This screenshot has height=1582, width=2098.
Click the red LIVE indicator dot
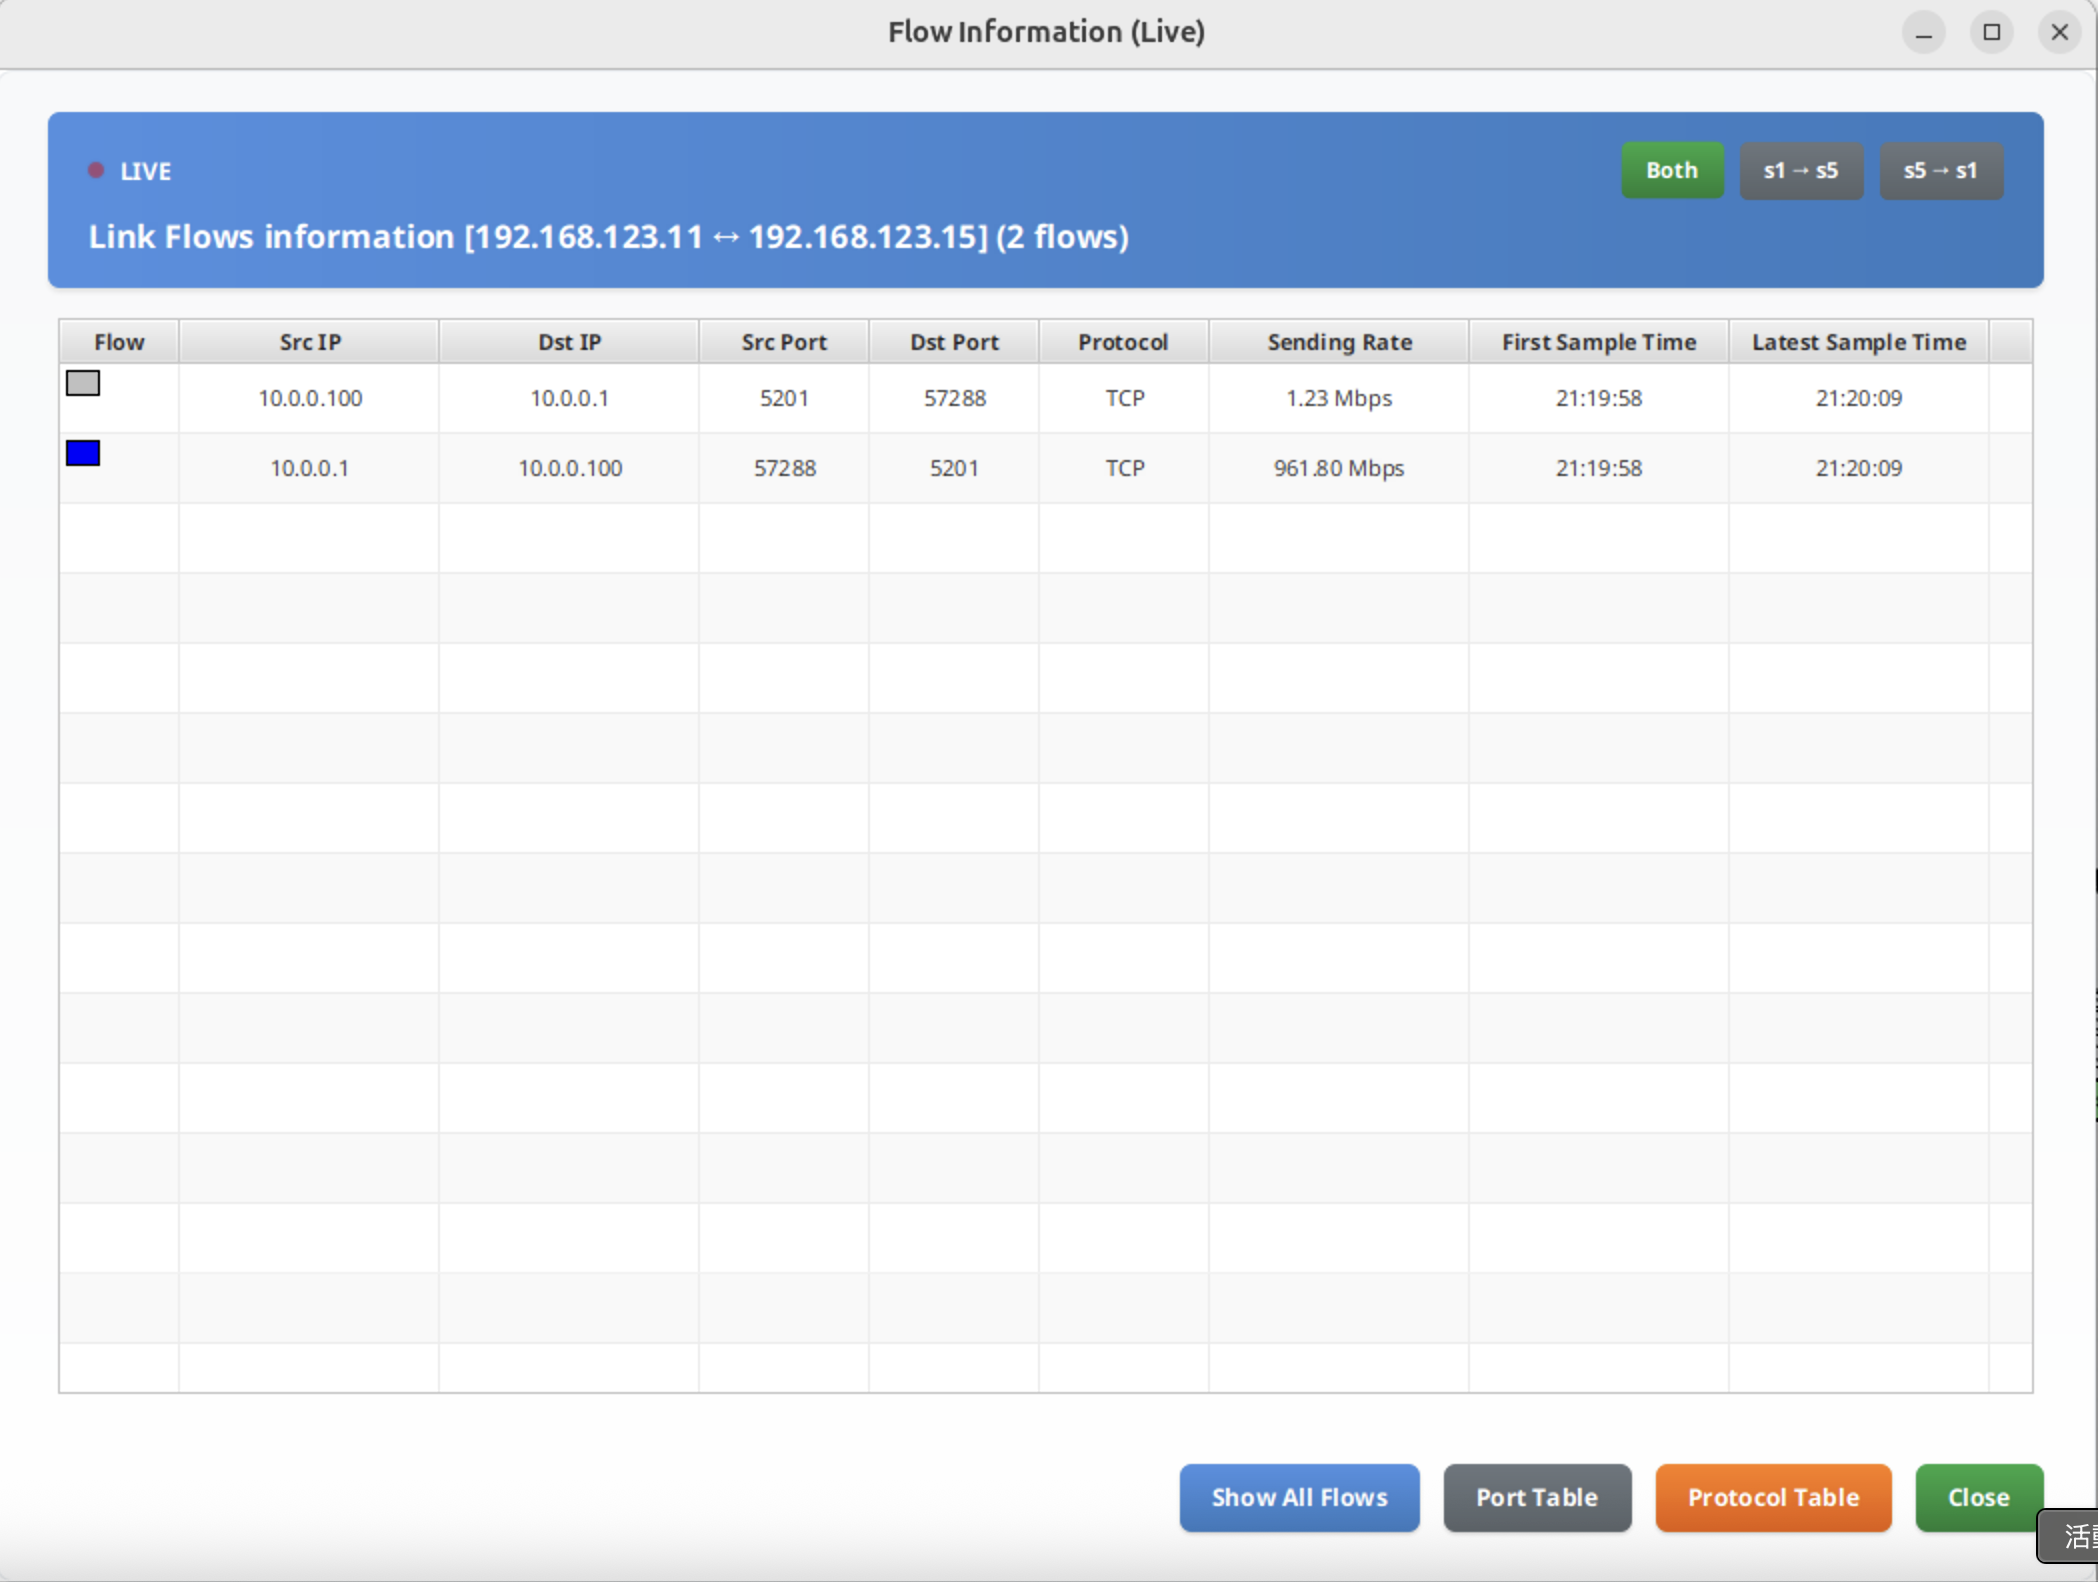(96, 170)
